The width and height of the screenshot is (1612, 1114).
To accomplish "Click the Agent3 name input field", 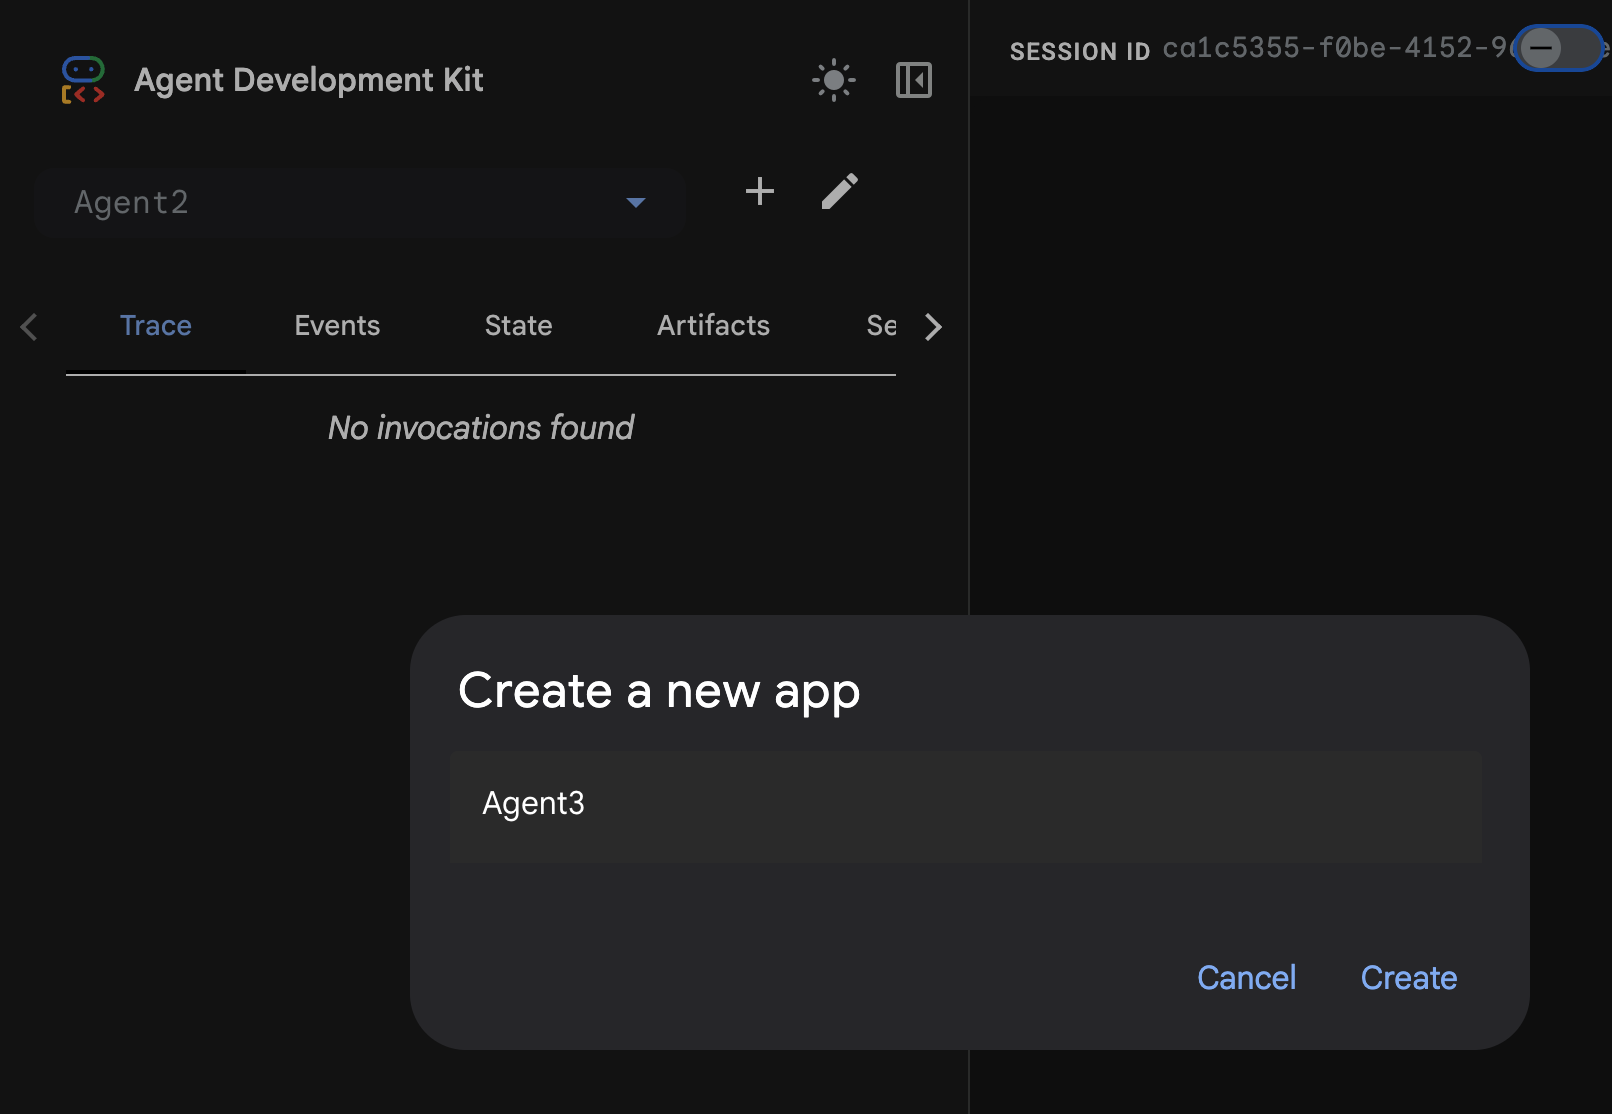I will point(966,806).
